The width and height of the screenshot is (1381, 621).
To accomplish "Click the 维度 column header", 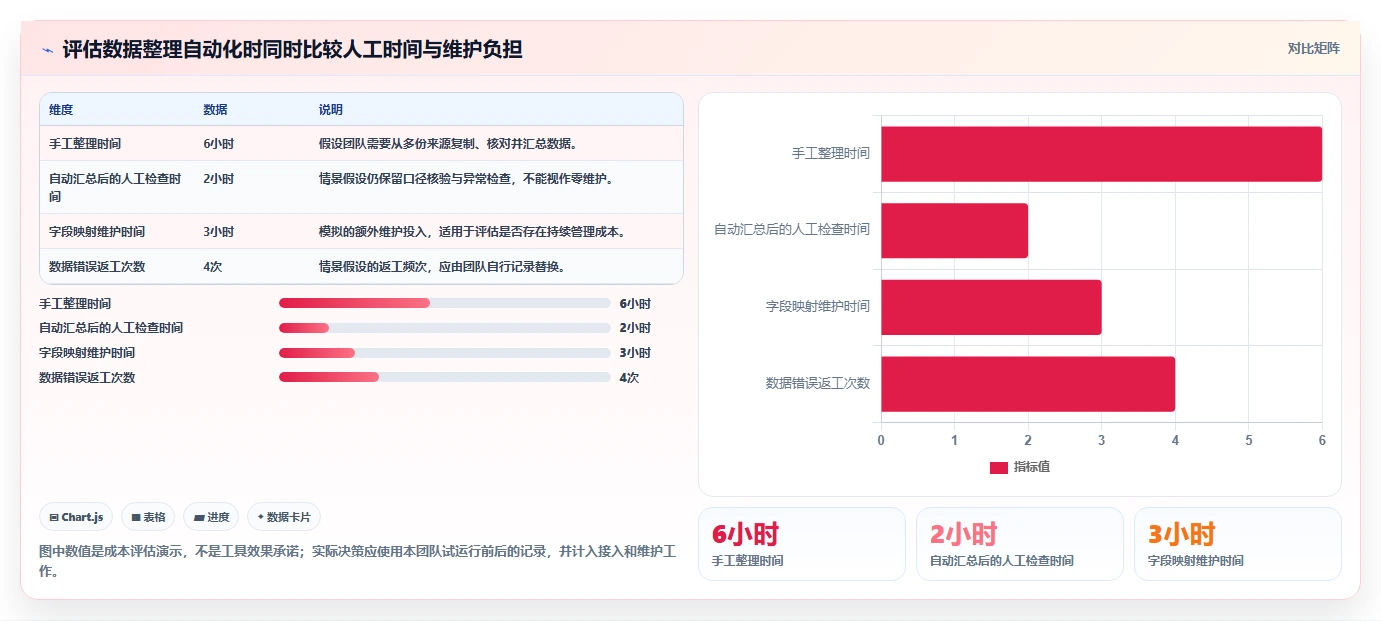I will tap(61, 110).
